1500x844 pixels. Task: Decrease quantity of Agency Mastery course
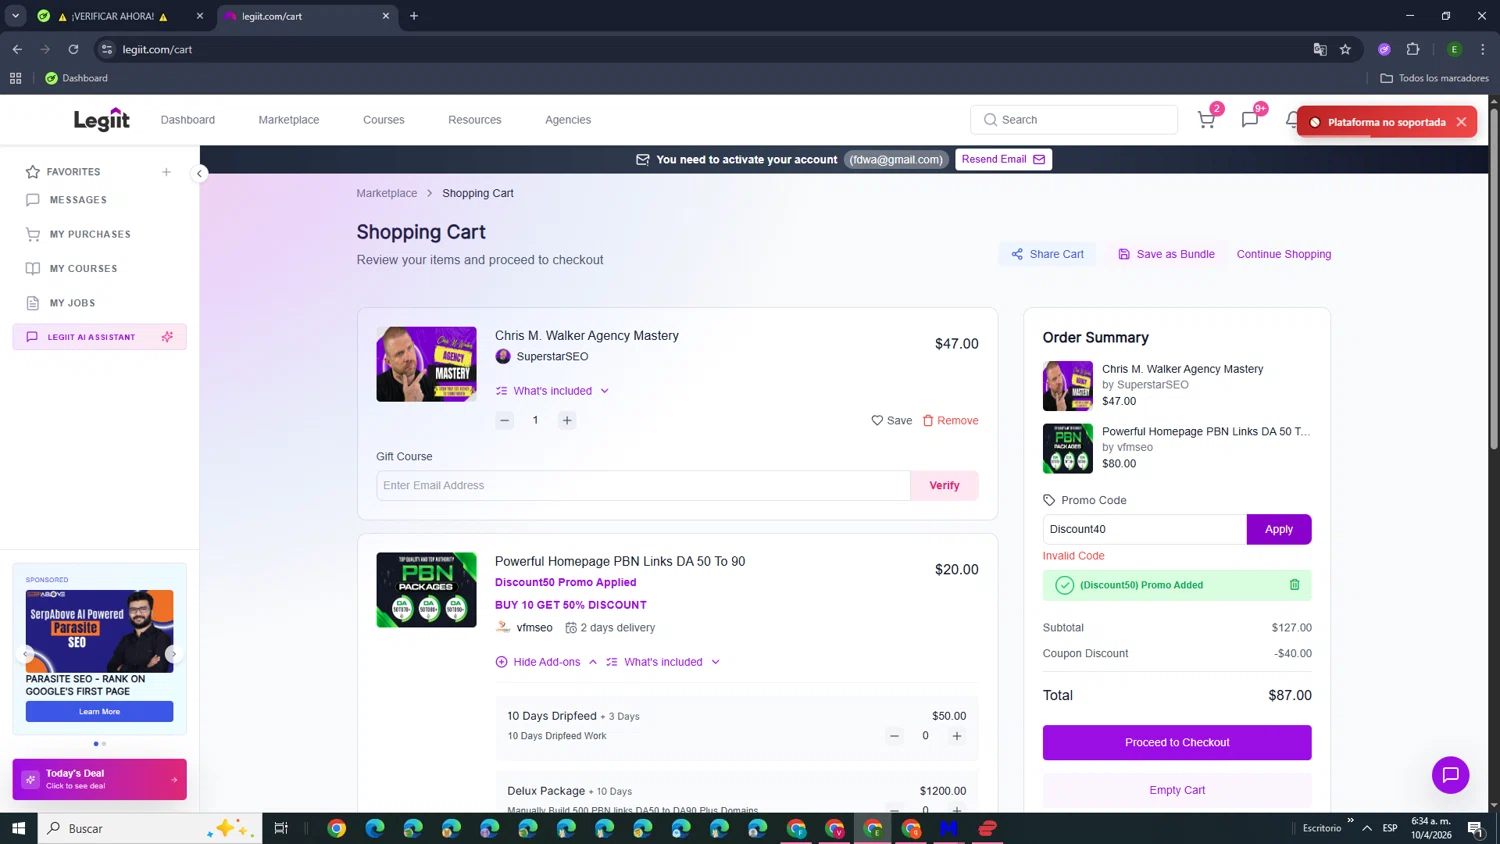coord(505,420)
